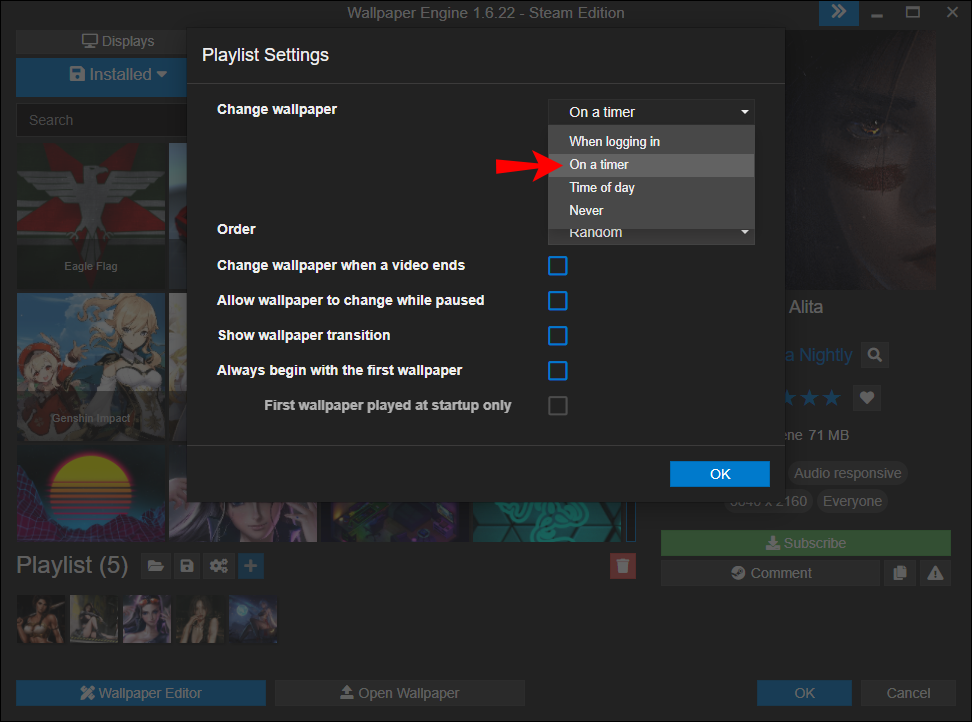Add wallpaper to playlist plus icon
972x722 pixels.
tap(250, 566)
